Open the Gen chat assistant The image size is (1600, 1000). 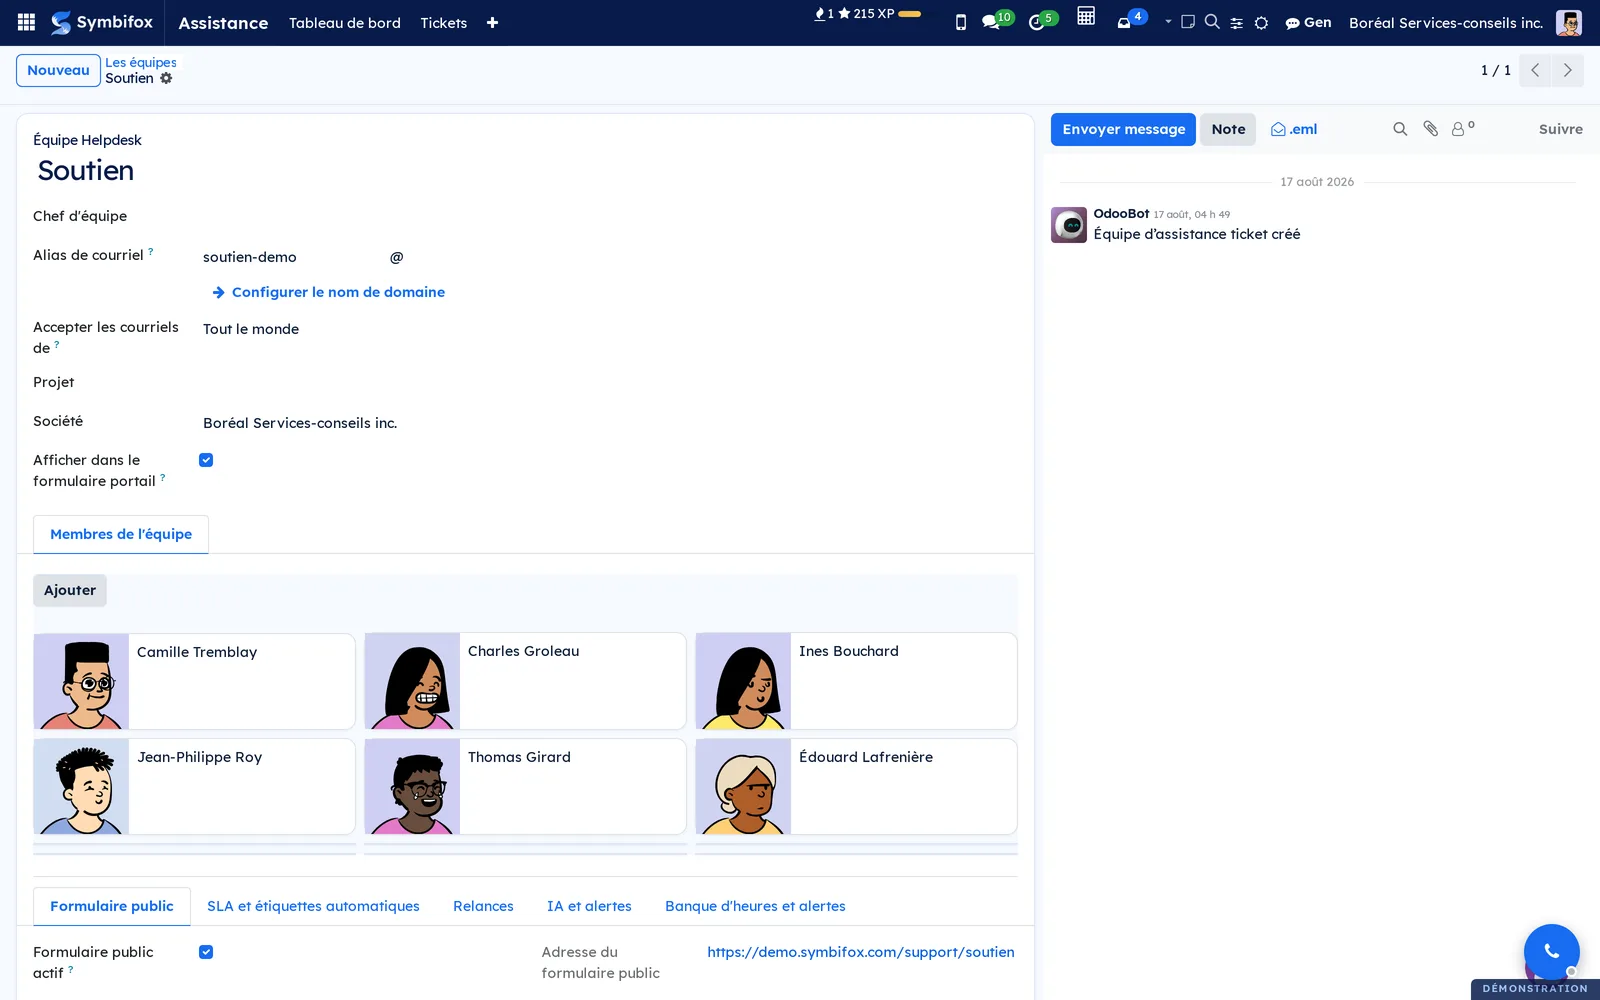[x=1308, y=23]
